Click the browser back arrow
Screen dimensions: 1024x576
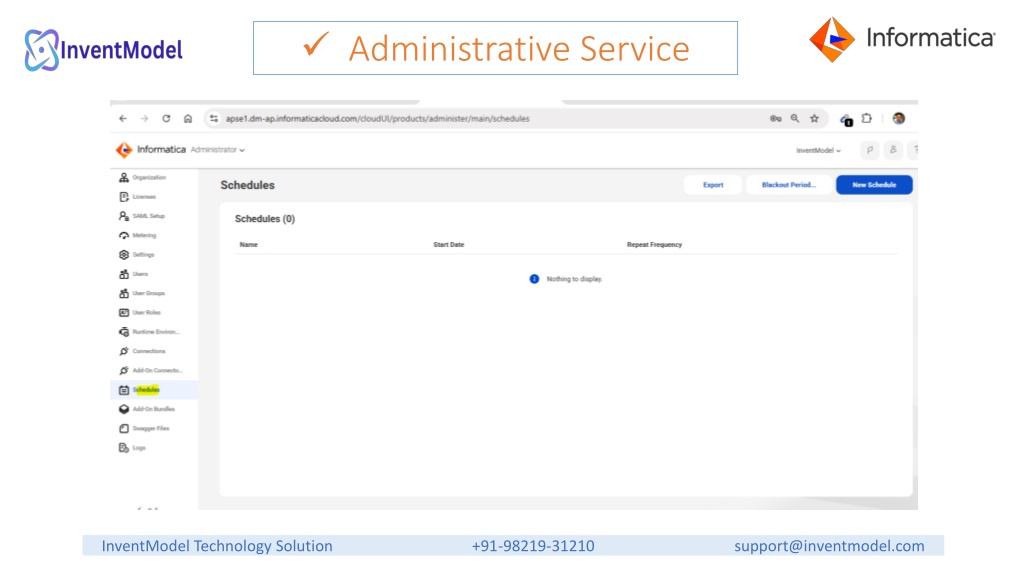(123, 119)
